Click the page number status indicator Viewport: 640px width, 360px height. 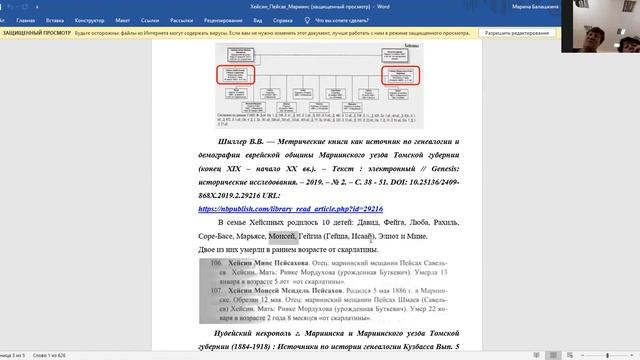coord(12,356)
